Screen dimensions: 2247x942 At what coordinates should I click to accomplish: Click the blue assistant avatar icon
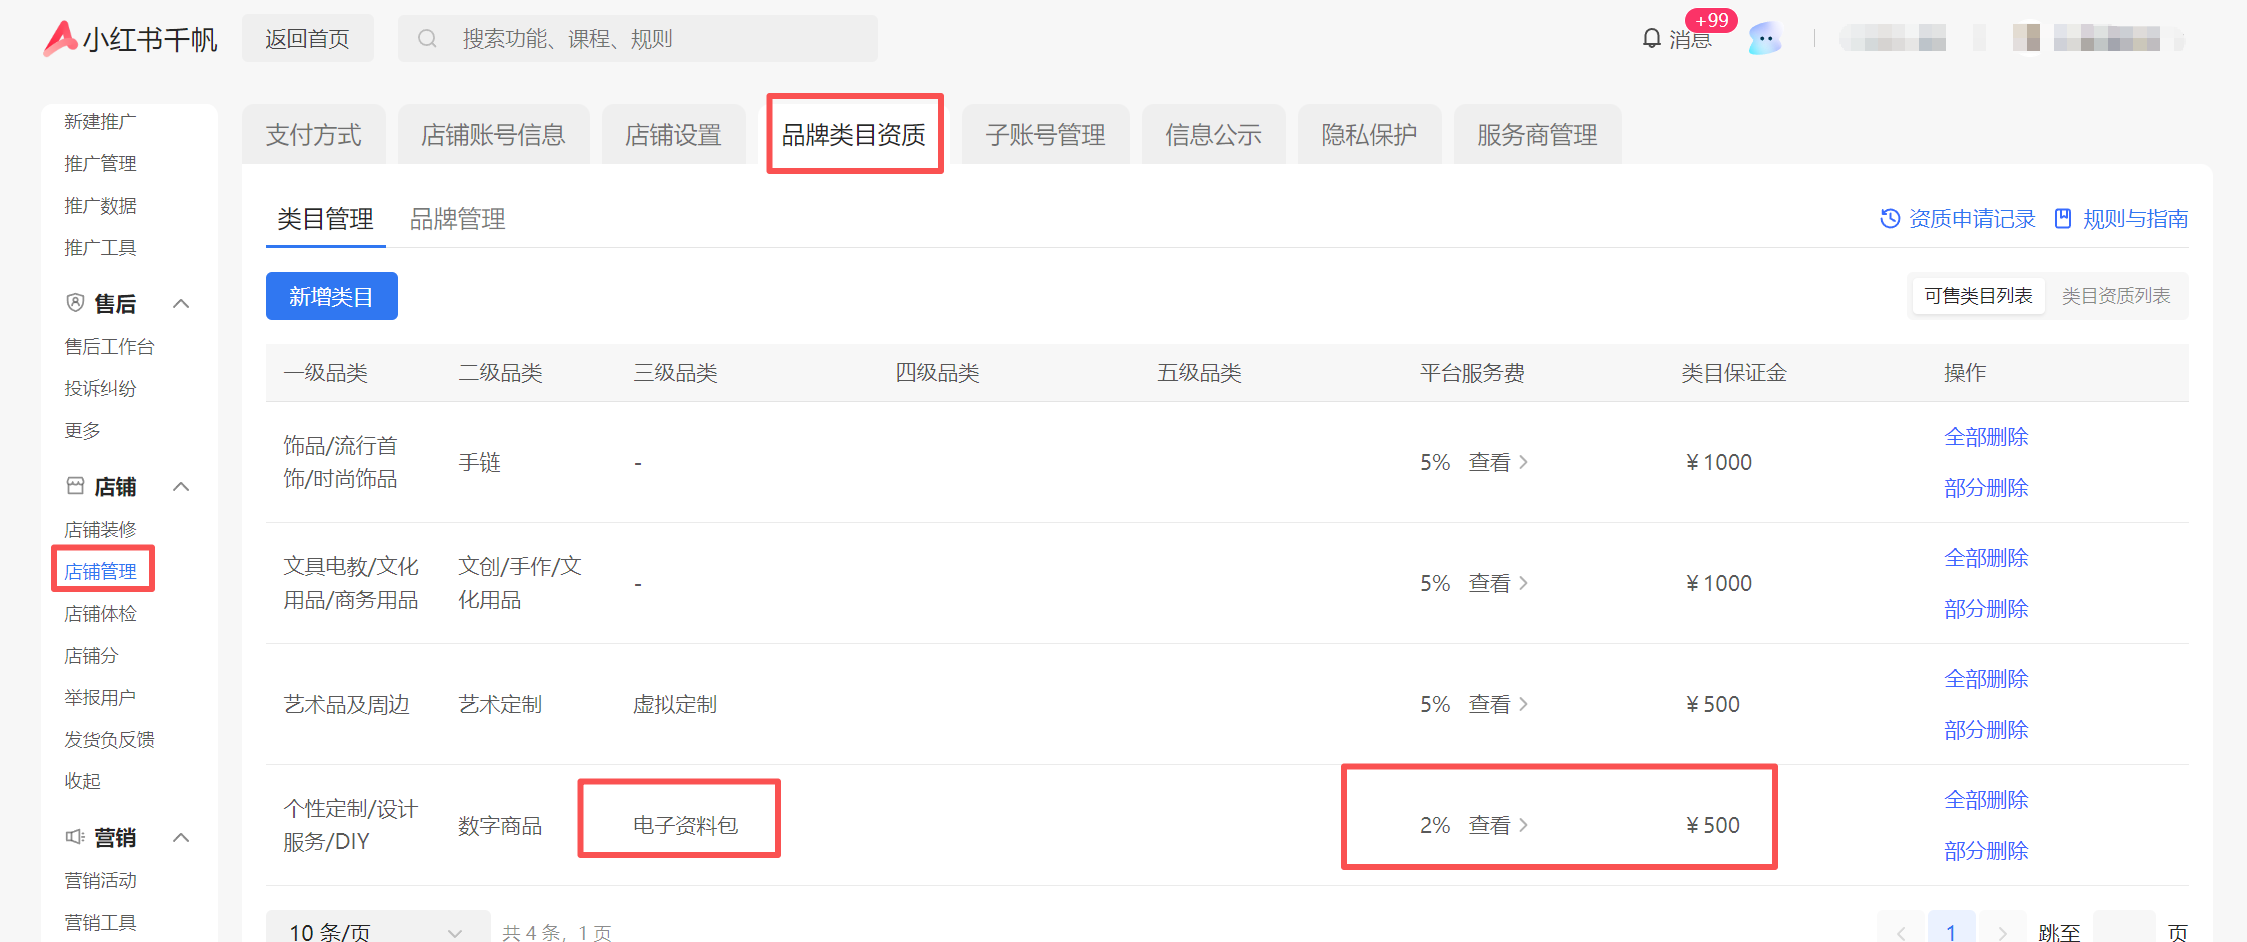[x=1765, y=38]
